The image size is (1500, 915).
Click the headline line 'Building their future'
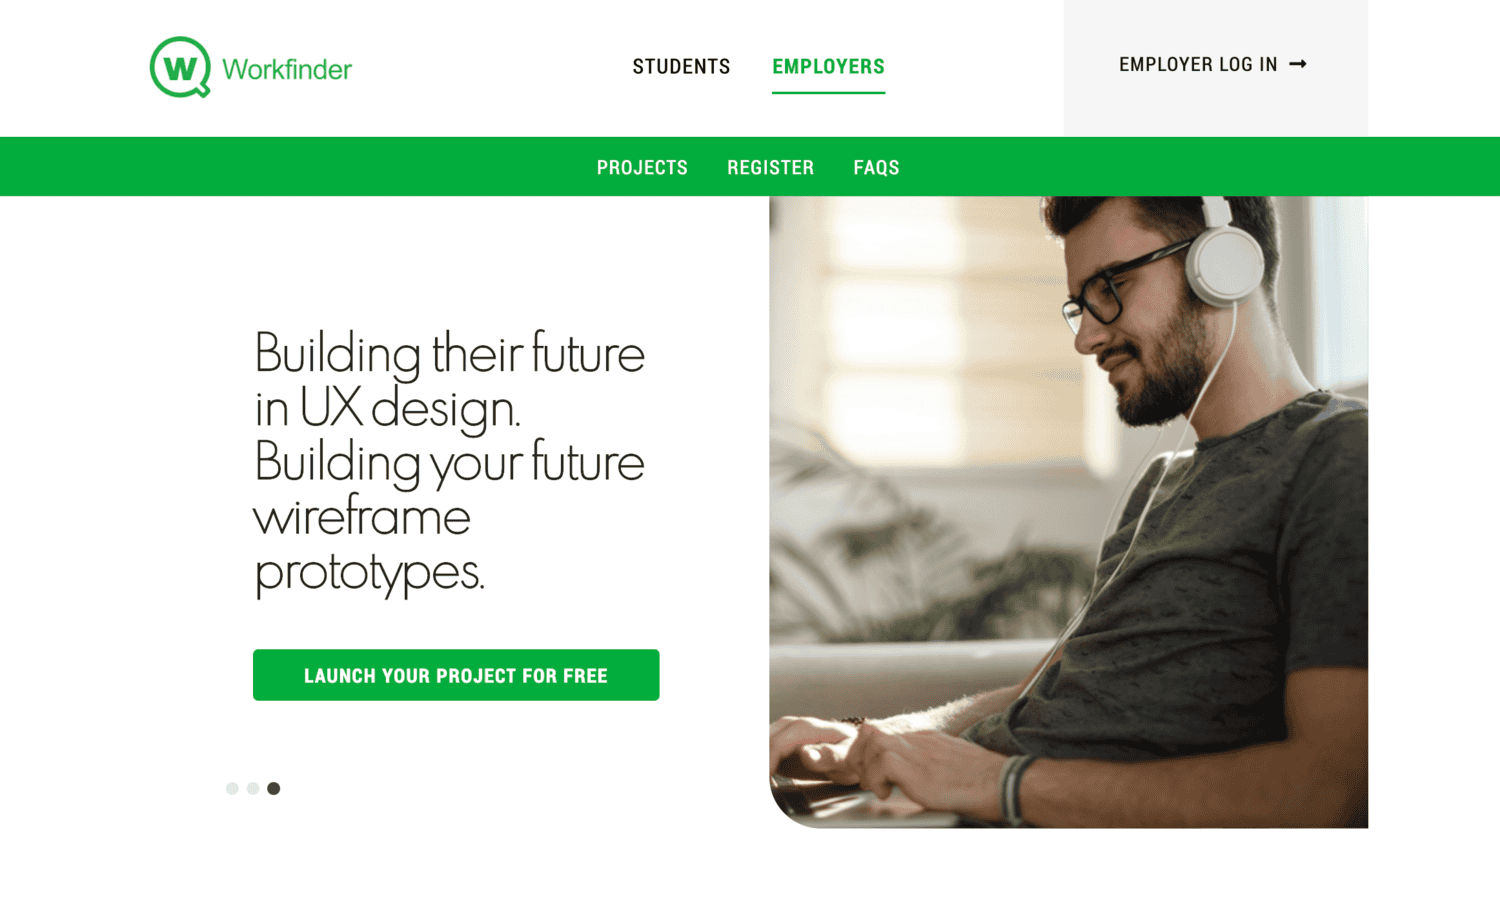click(x=449, y=353)
